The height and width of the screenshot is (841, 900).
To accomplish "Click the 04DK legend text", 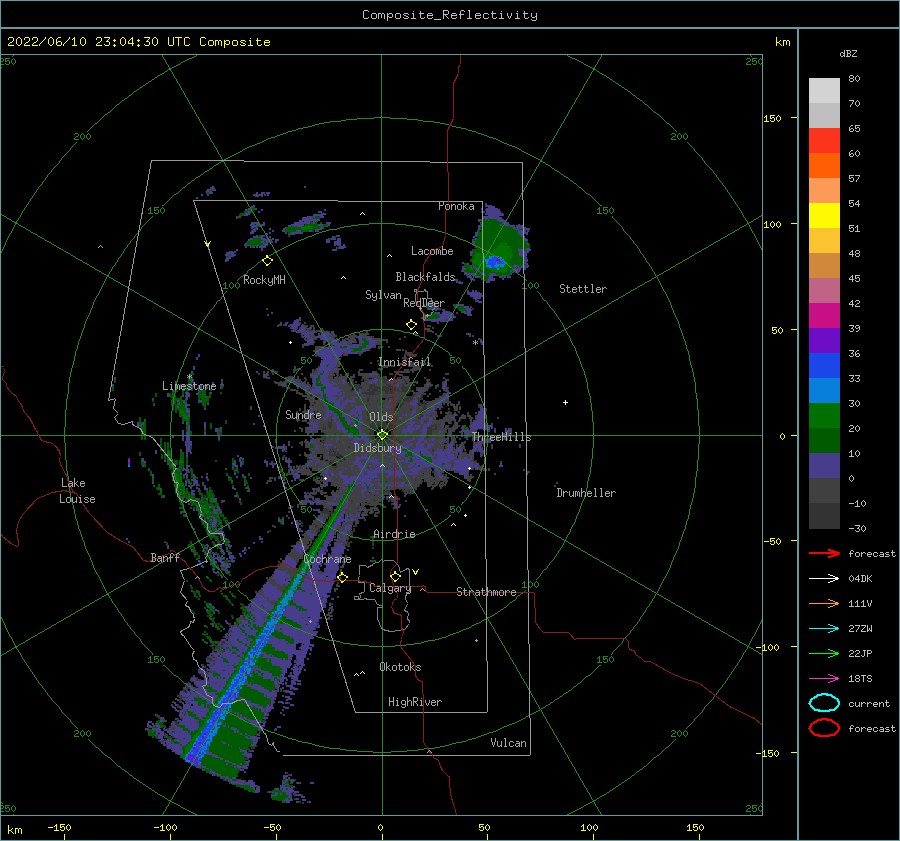I will click(860, 579).
